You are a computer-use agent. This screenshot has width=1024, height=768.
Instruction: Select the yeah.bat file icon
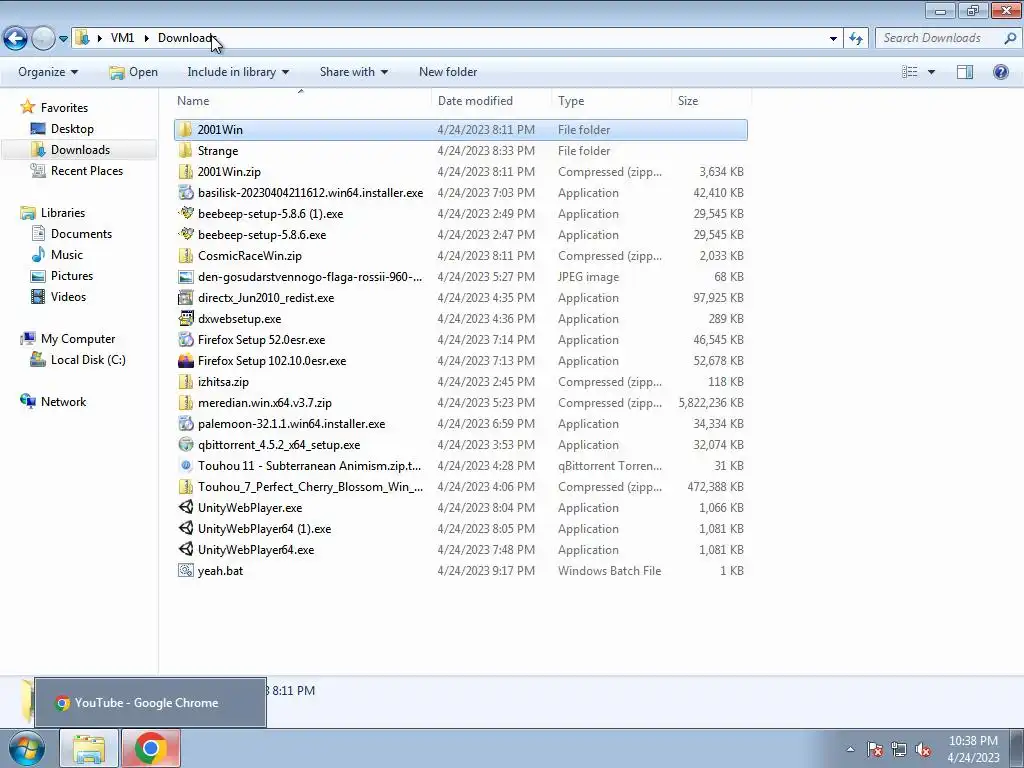click(185, 571)
